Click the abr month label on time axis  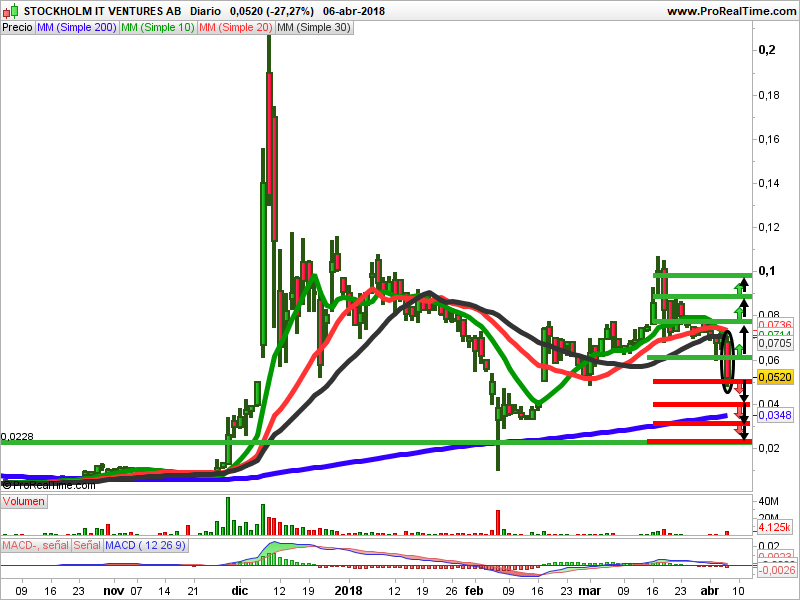pyautogui.click(x=710, y=591)
